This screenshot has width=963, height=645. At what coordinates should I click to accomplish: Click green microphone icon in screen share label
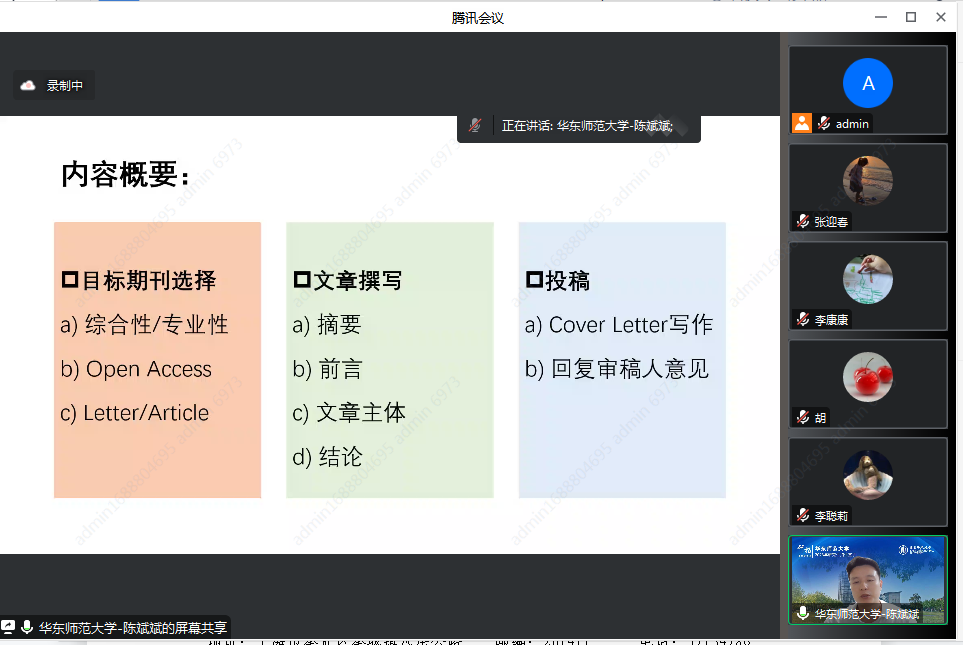pos(27,627)
